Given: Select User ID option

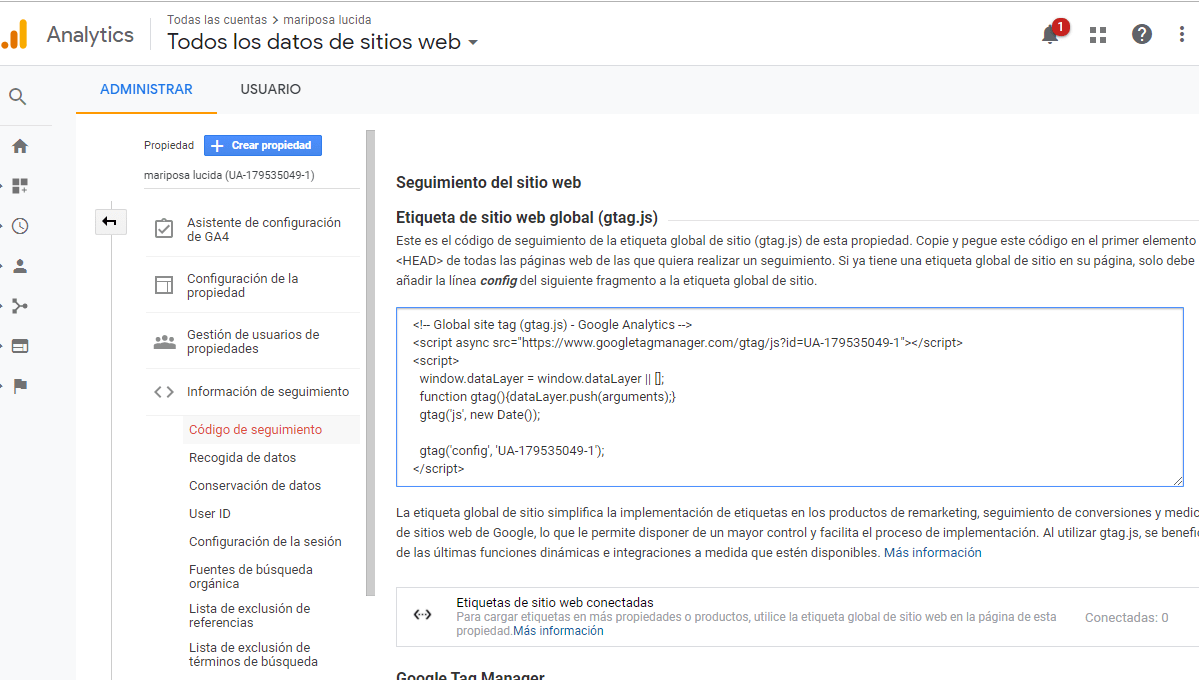Looking at the screenshot, I should (210, 514).
